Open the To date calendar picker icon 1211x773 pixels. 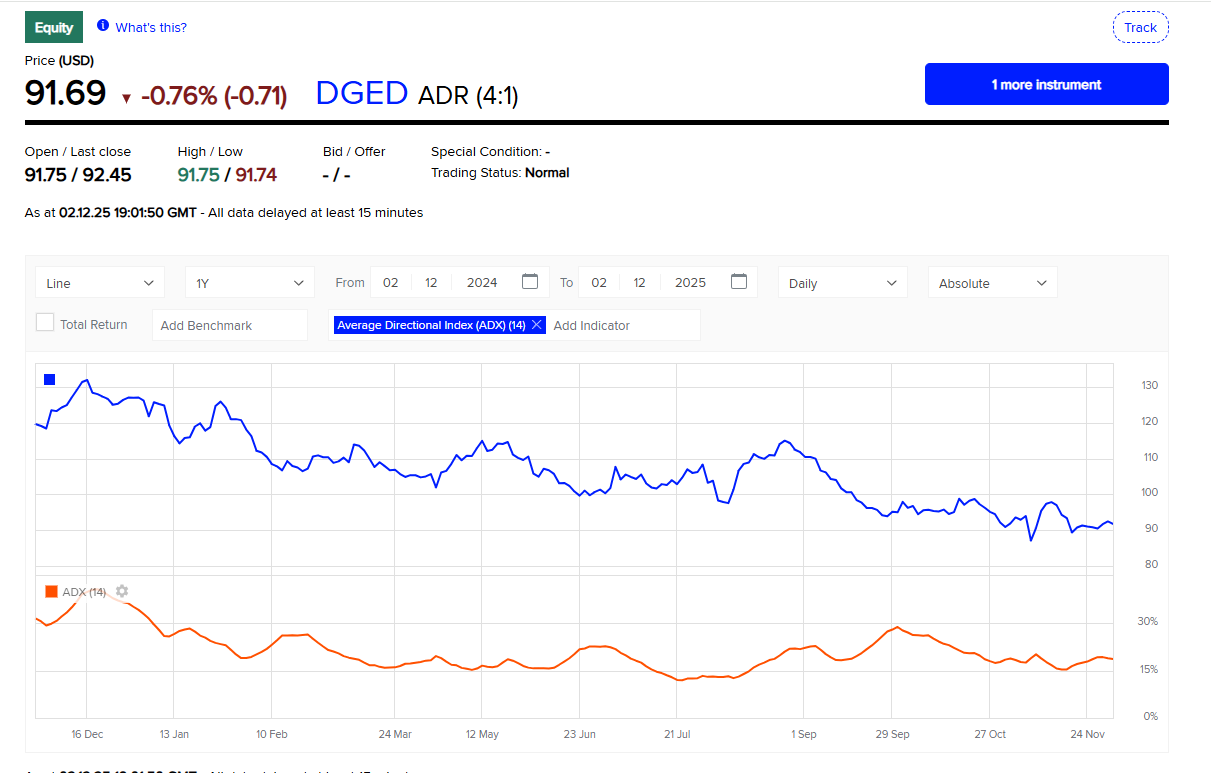[x=739, y=282]
